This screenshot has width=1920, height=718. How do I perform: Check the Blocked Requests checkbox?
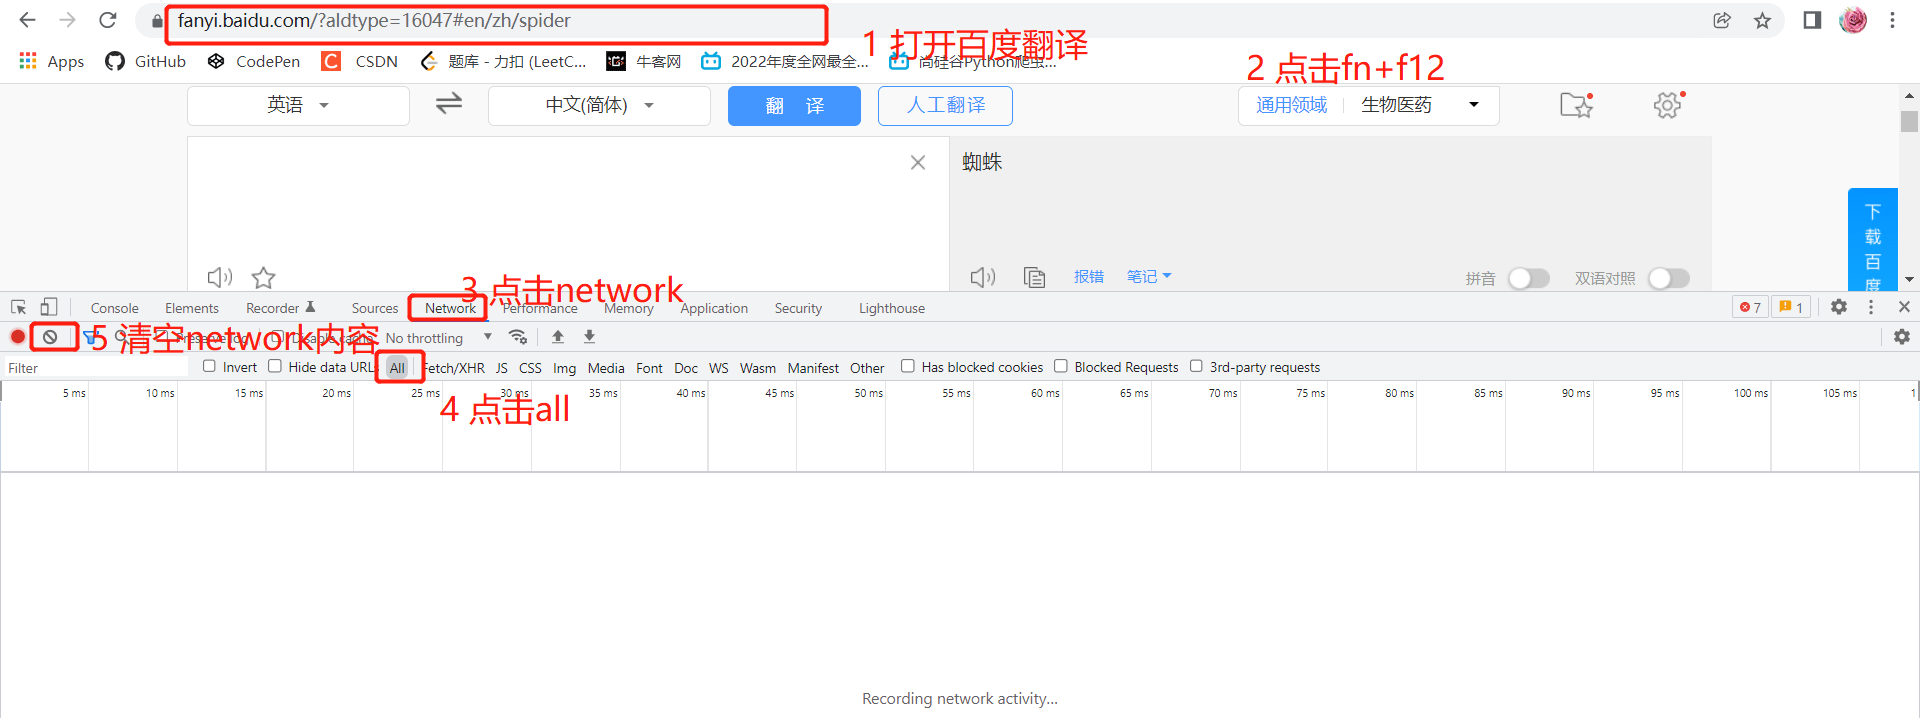tap(1061, 366)
